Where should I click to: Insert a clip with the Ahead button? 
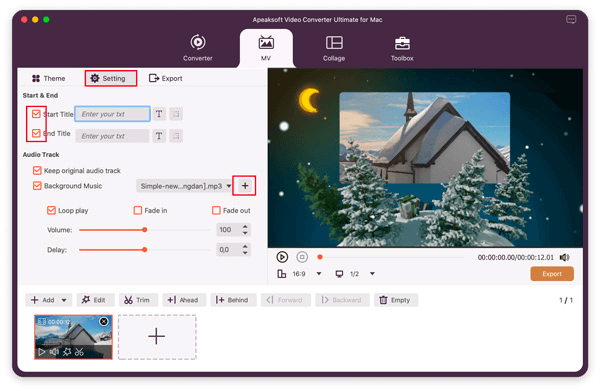coord(184,300)
